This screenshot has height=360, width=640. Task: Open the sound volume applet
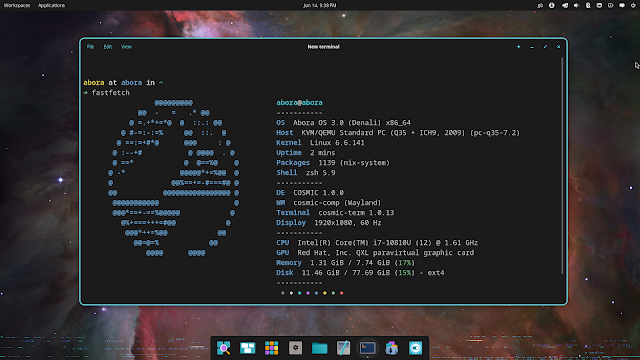point(576,5)
